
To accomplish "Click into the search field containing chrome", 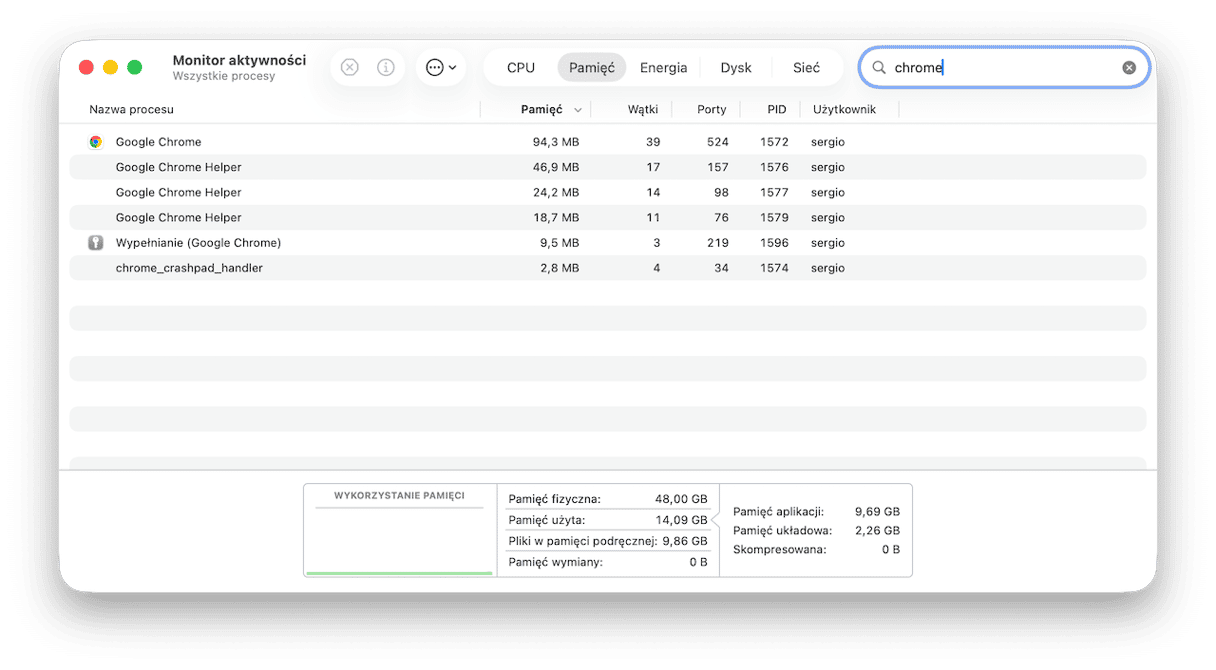I will coord(1004,68).
